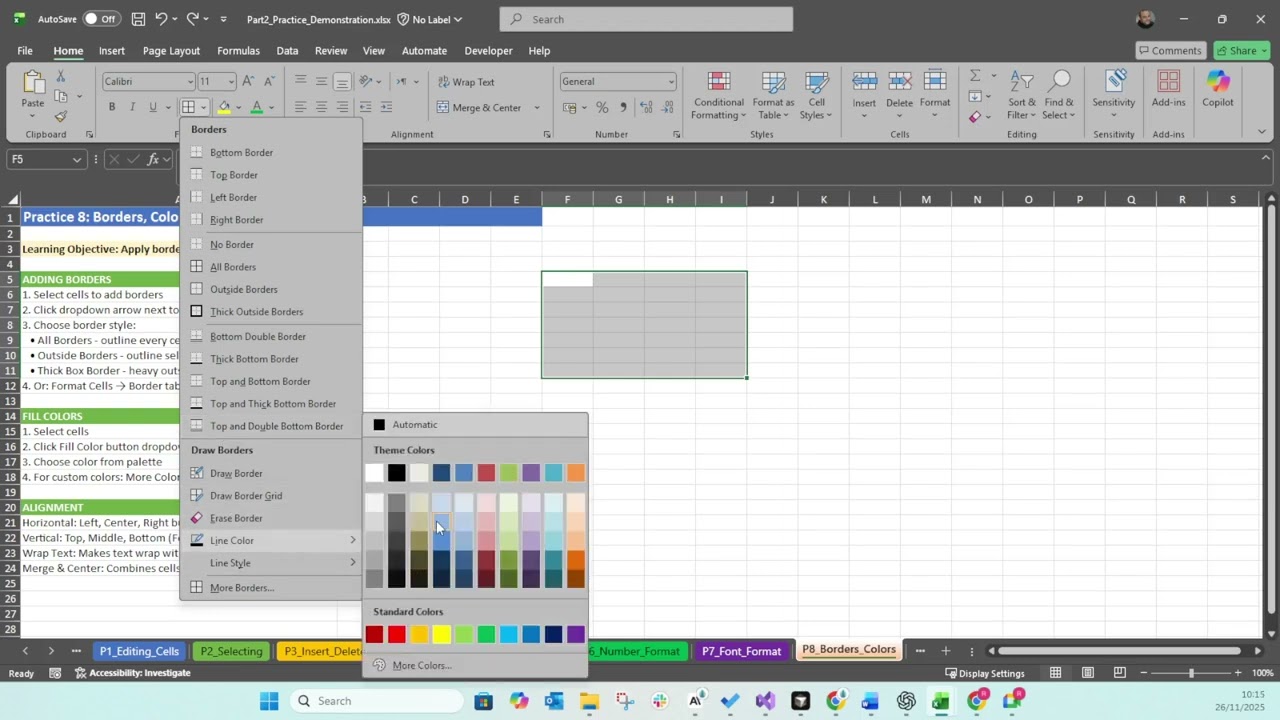Open Cell Styles gallery
Screen dimensions: 1280x720
coord(817,96)
